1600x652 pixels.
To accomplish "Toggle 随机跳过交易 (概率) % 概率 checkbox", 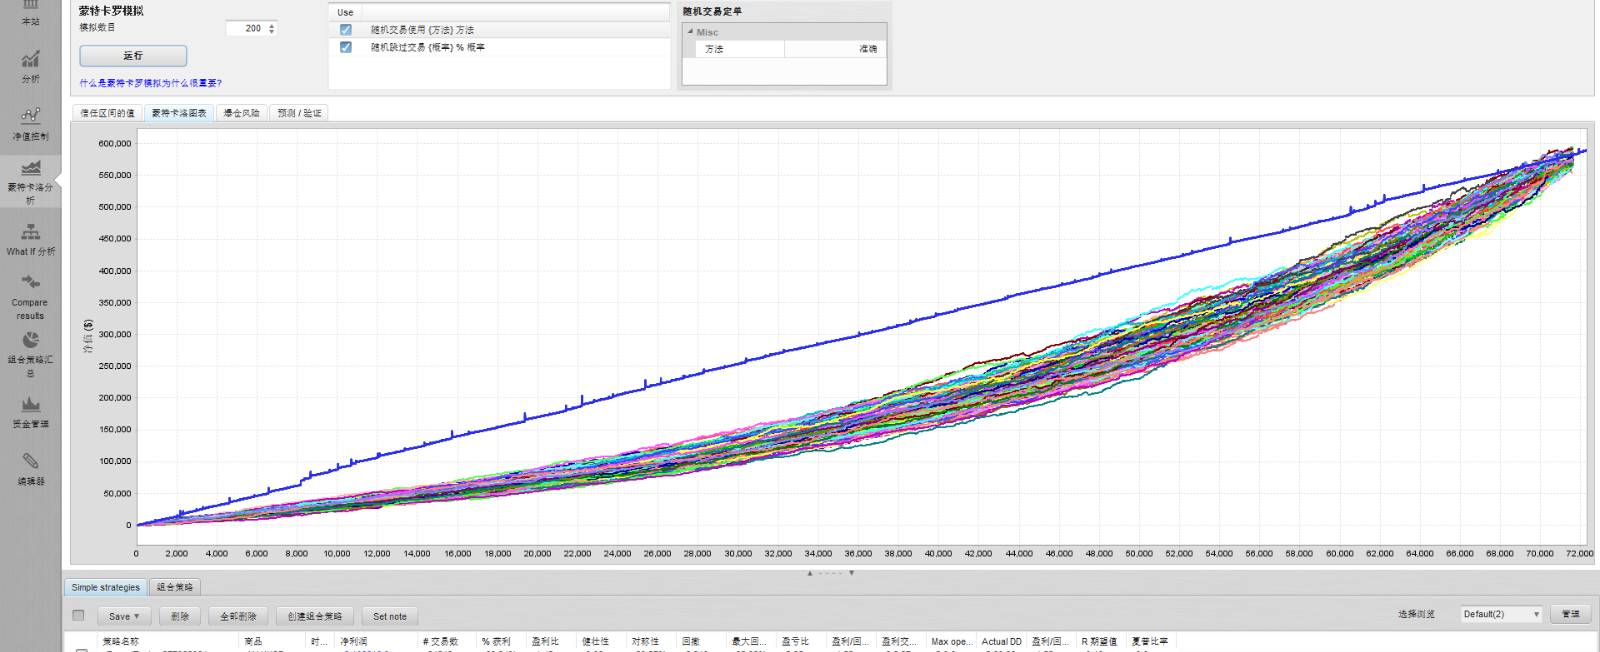I will [x=346, y=47].
